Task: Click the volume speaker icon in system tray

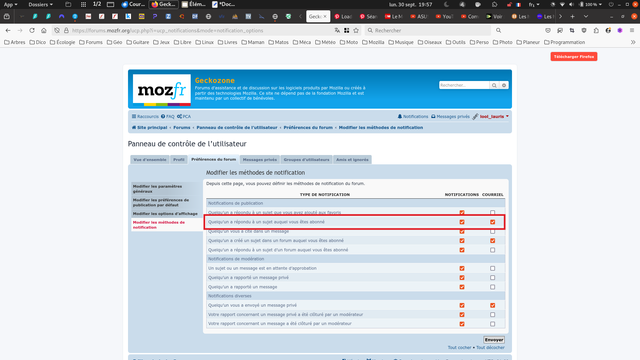Action: tap(571, 4)
